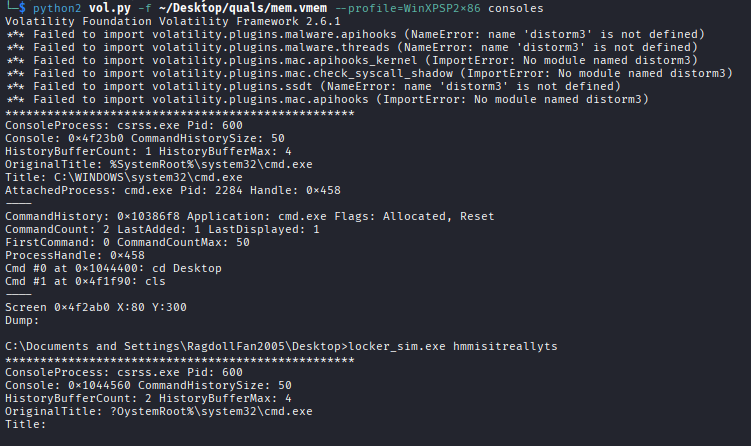Click the CommandHistory: 0x10386f8 line

pyautogui.click(x=249, y=215)
